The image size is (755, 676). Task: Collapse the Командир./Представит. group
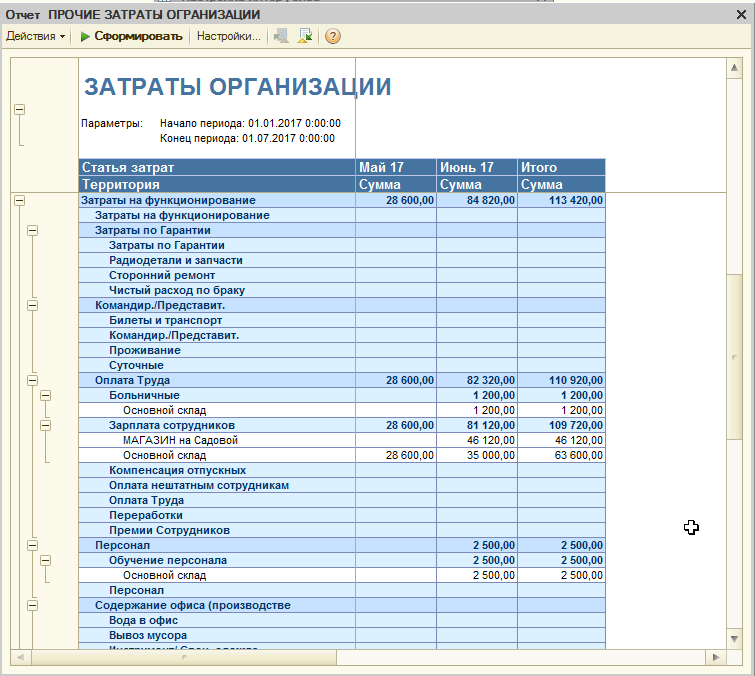pyautogui.click(x=32, y=306)
